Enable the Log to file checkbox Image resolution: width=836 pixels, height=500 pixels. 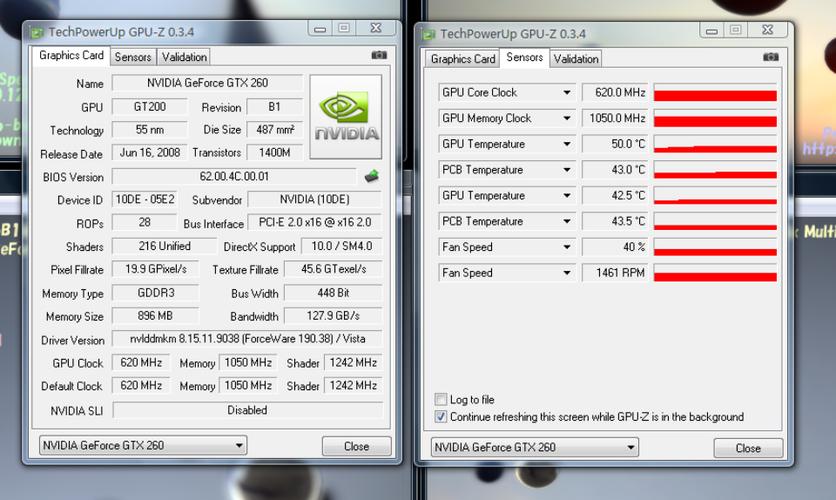click(442, 400)
